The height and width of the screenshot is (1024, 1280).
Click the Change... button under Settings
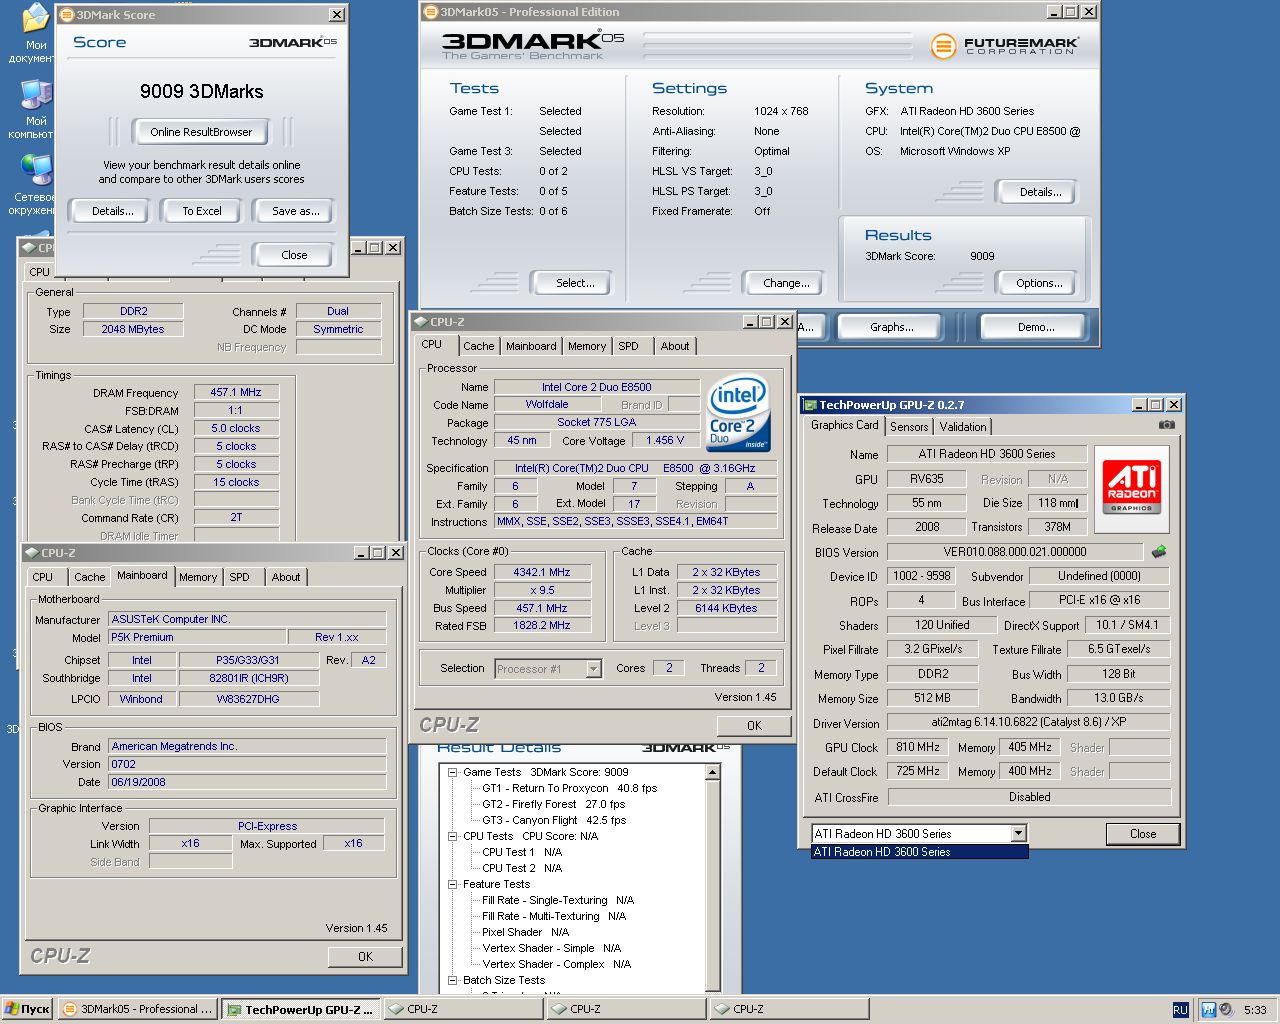coord(786,283)
